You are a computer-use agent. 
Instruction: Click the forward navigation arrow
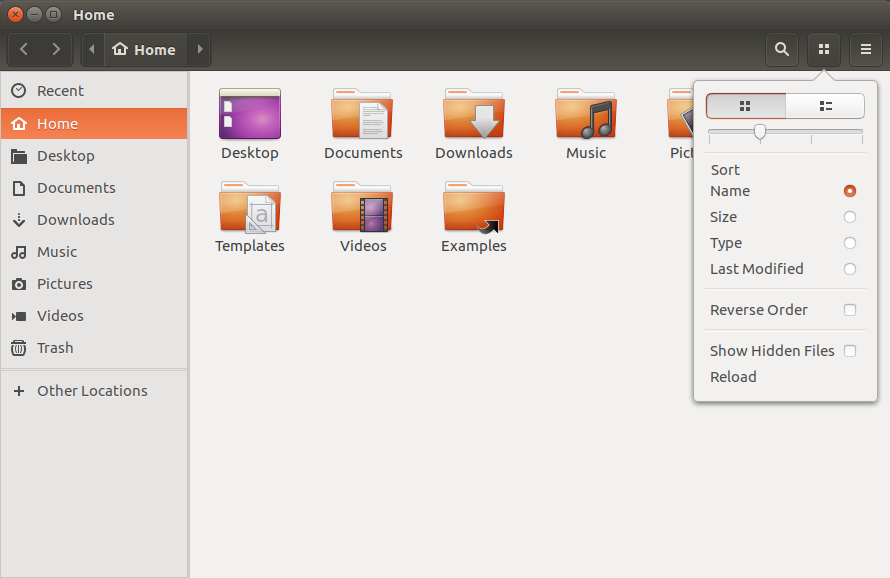tap(56, 49)
